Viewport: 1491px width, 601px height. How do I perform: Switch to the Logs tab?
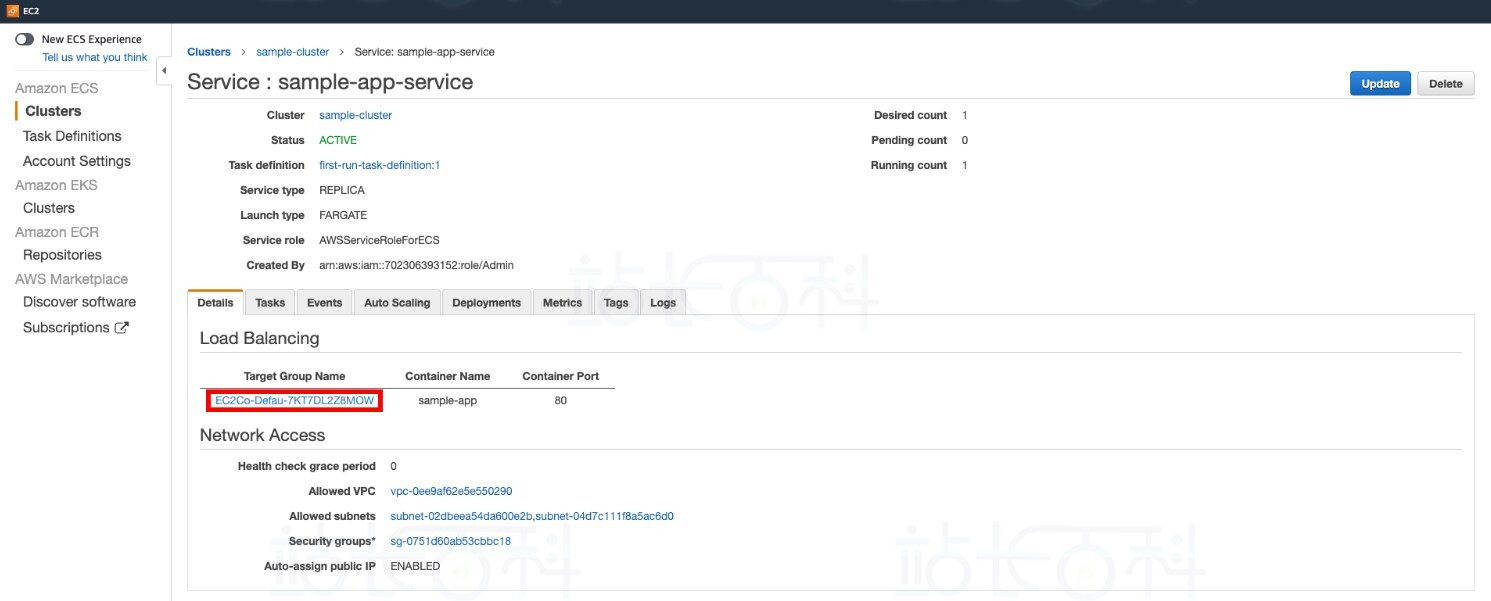point(663,303)
